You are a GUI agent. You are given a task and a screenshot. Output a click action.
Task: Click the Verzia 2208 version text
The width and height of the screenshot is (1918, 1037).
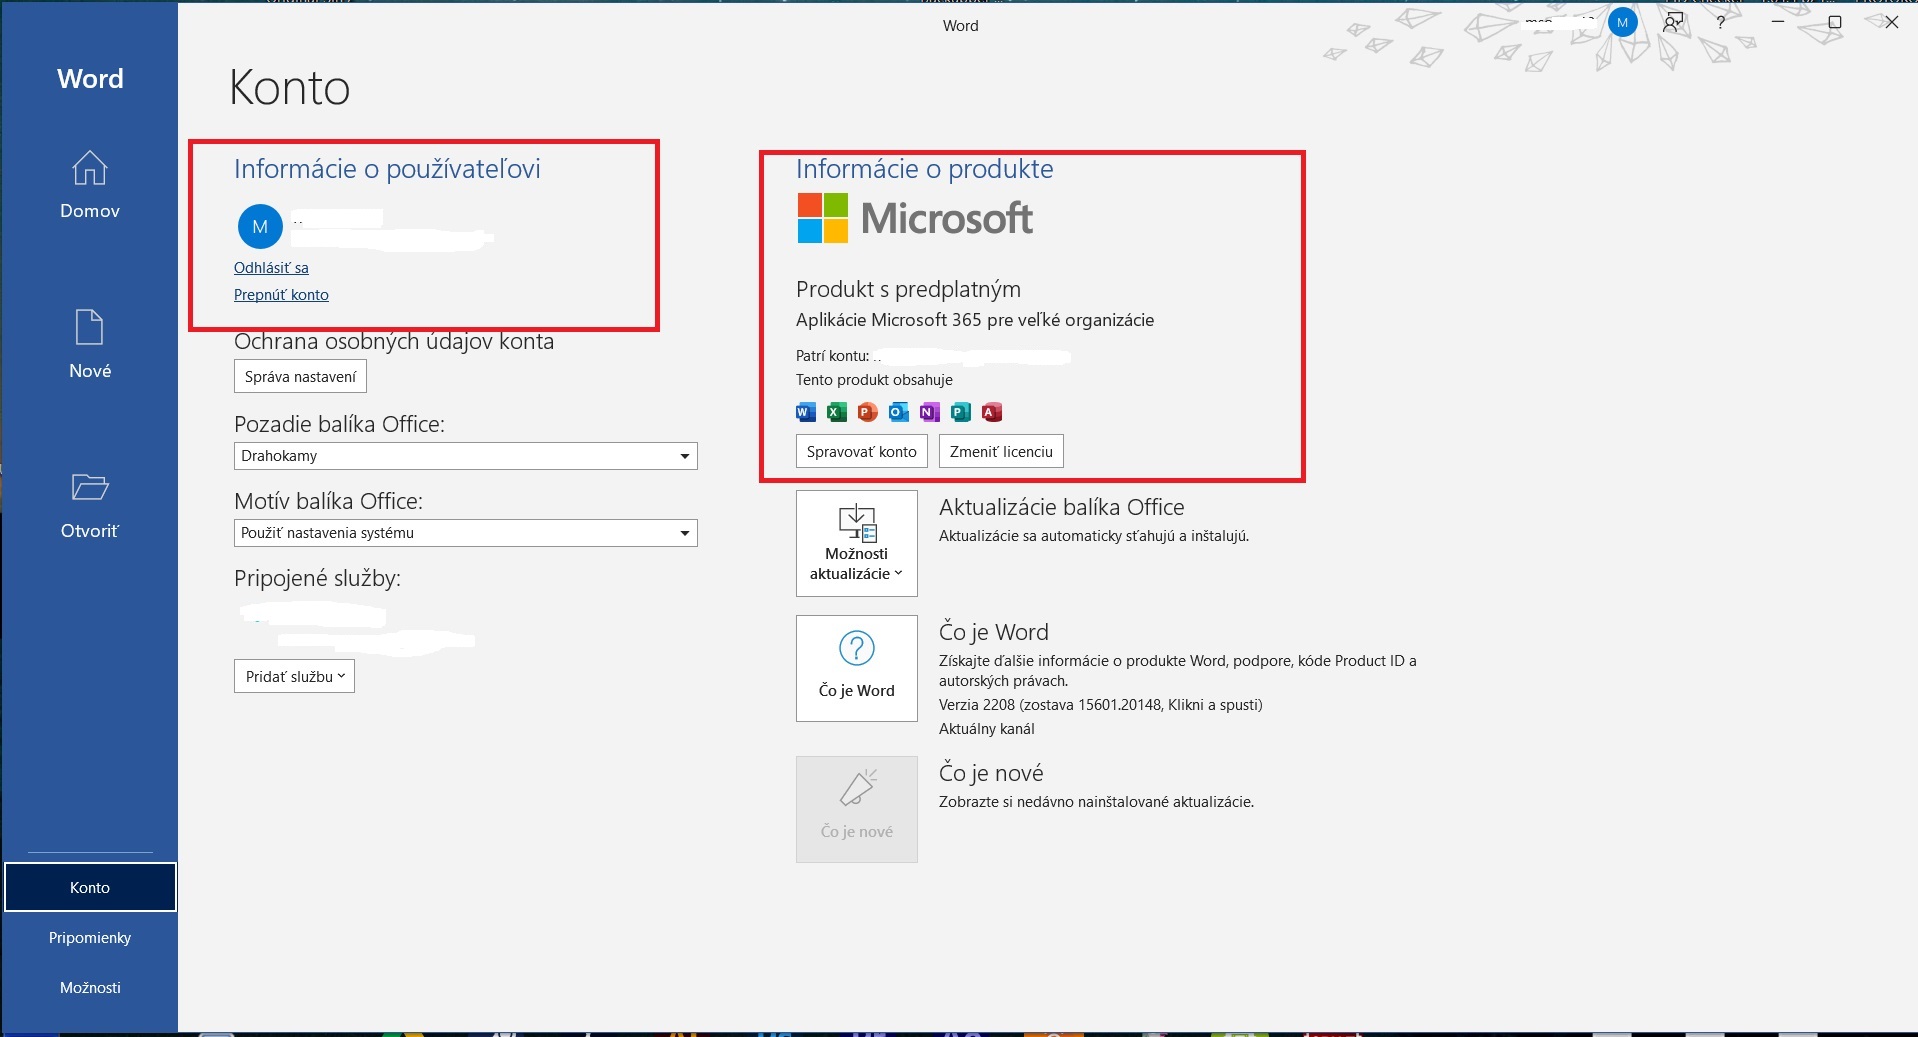(x=1100, y=705)
